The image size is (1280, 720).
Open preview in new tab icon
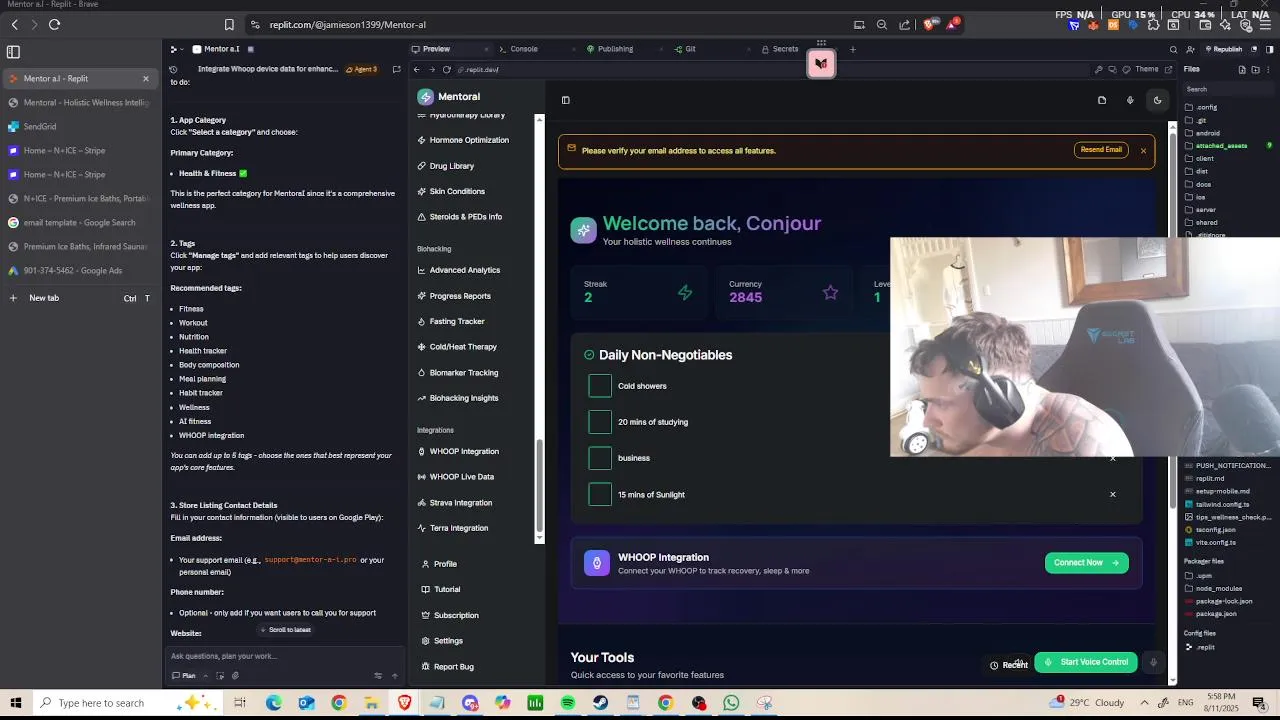[x=1168, y=70]
